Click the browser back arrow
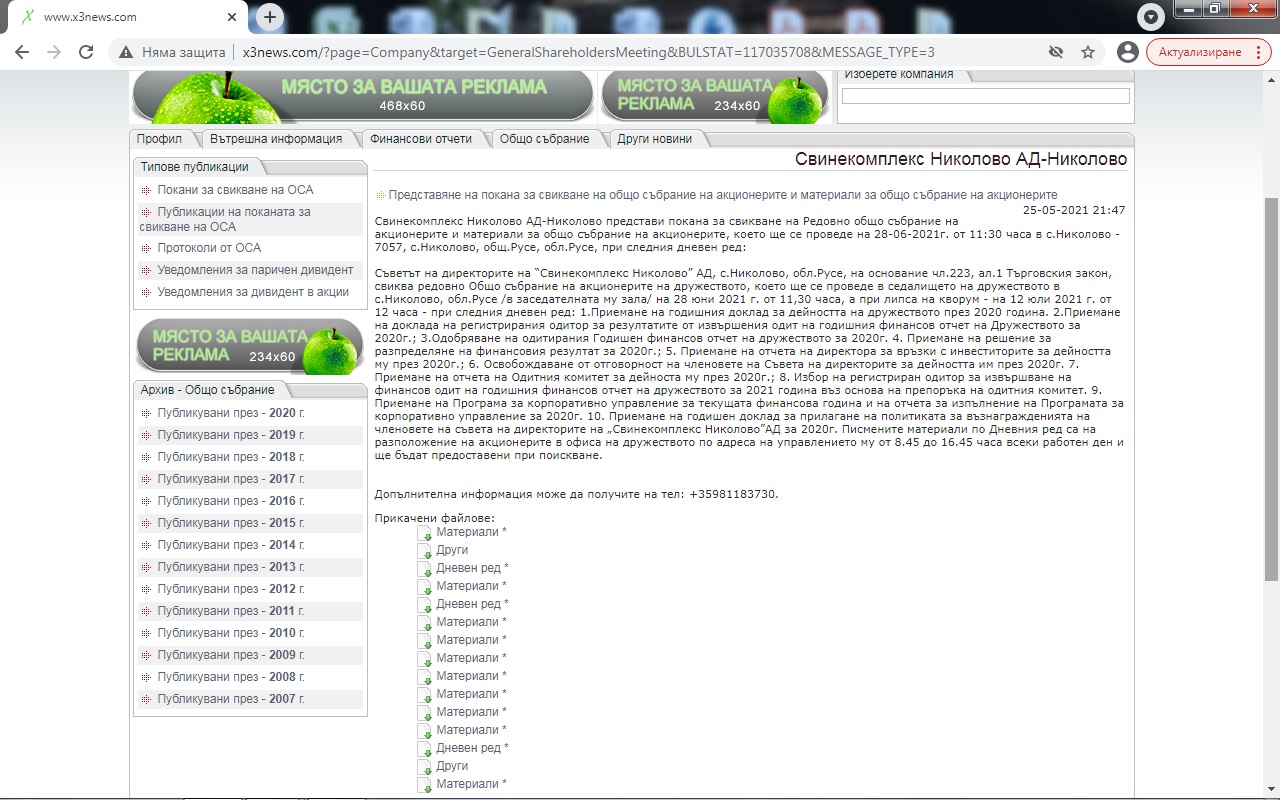This screenshot has width=1280, height=800. click(x=22, y=52)
